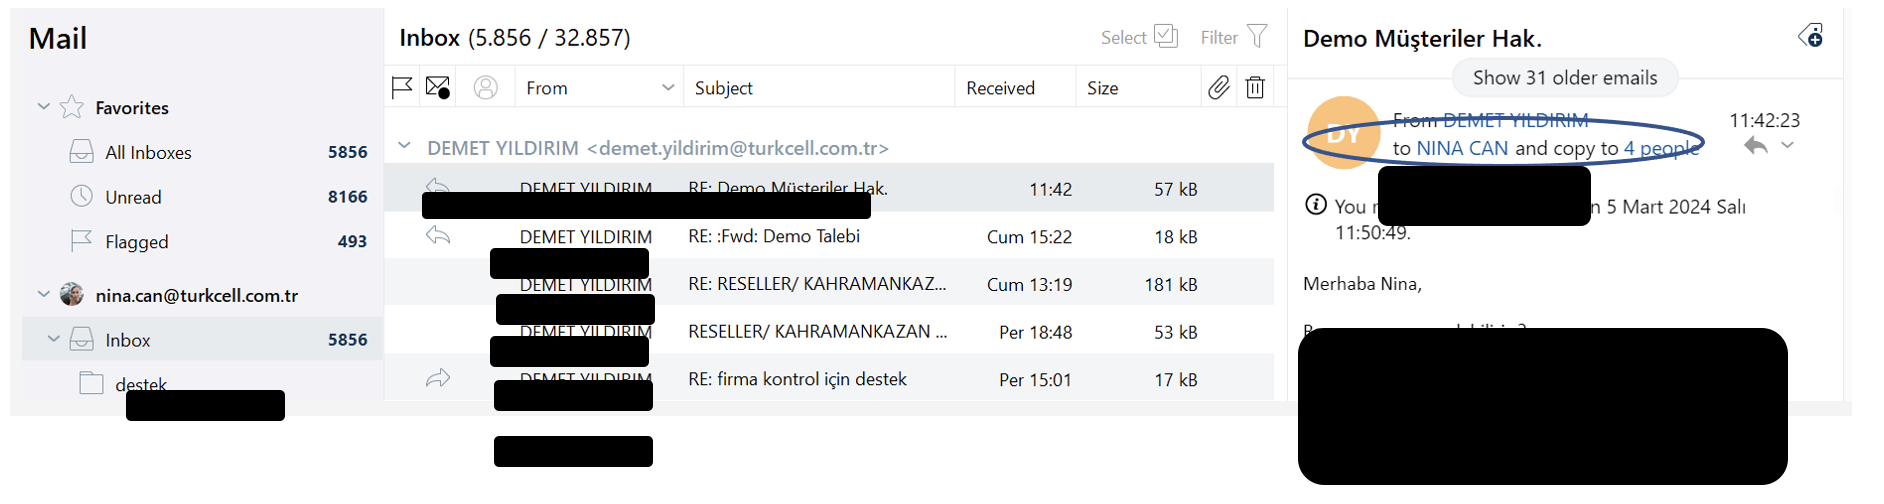Click the add tag icon beside email title

click(1811, 36)
